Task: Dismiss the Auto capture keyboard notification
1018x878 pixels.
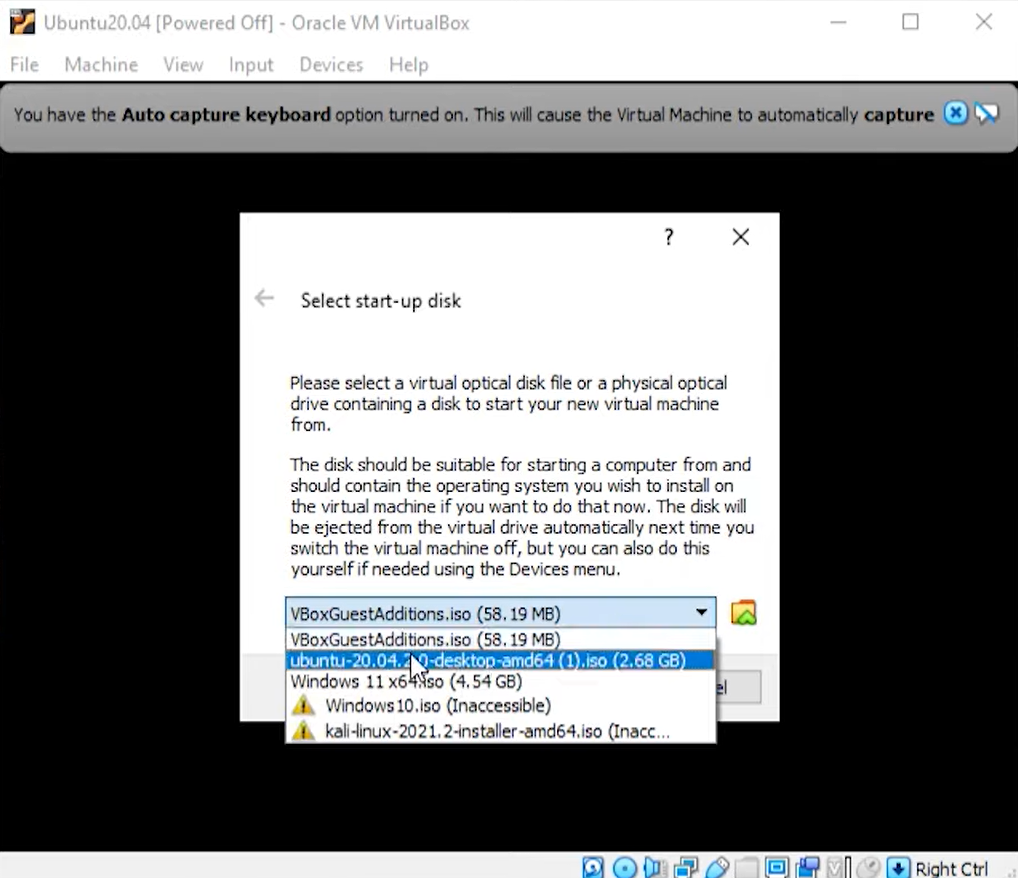Action: click(x=955, y=113)
